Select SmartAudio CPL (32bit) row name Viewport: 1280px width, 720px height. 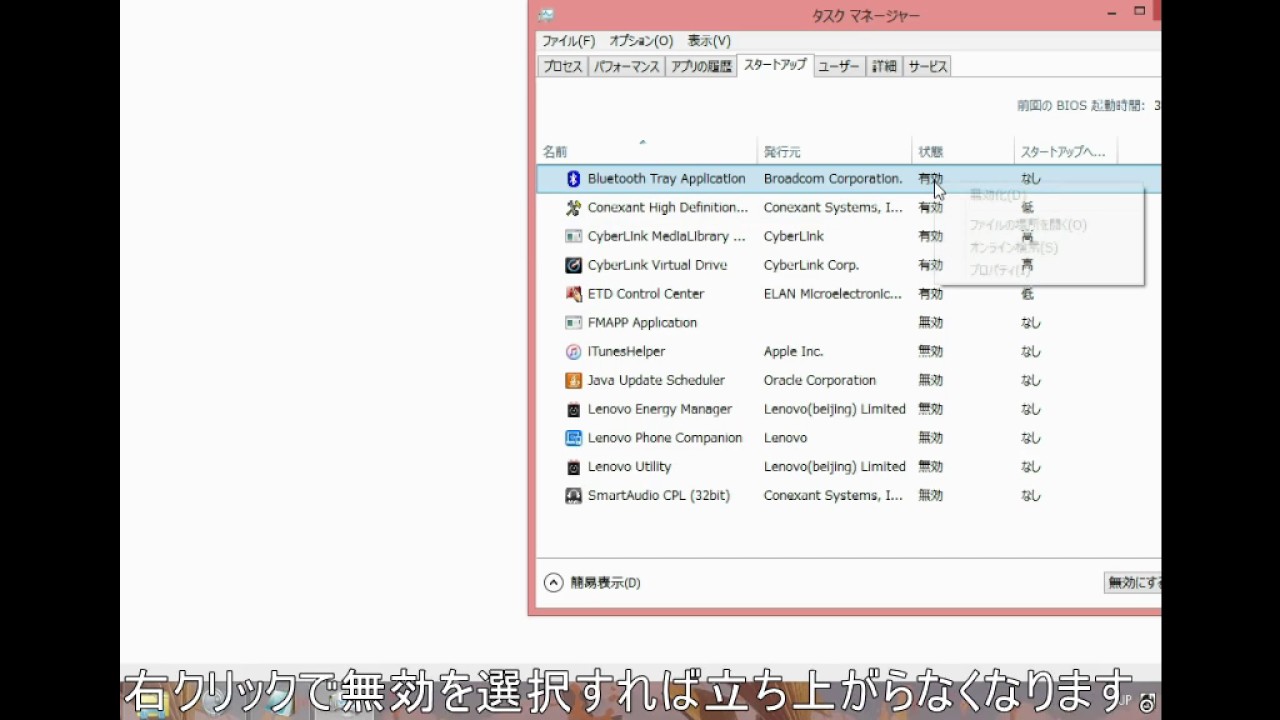(659, 496)
